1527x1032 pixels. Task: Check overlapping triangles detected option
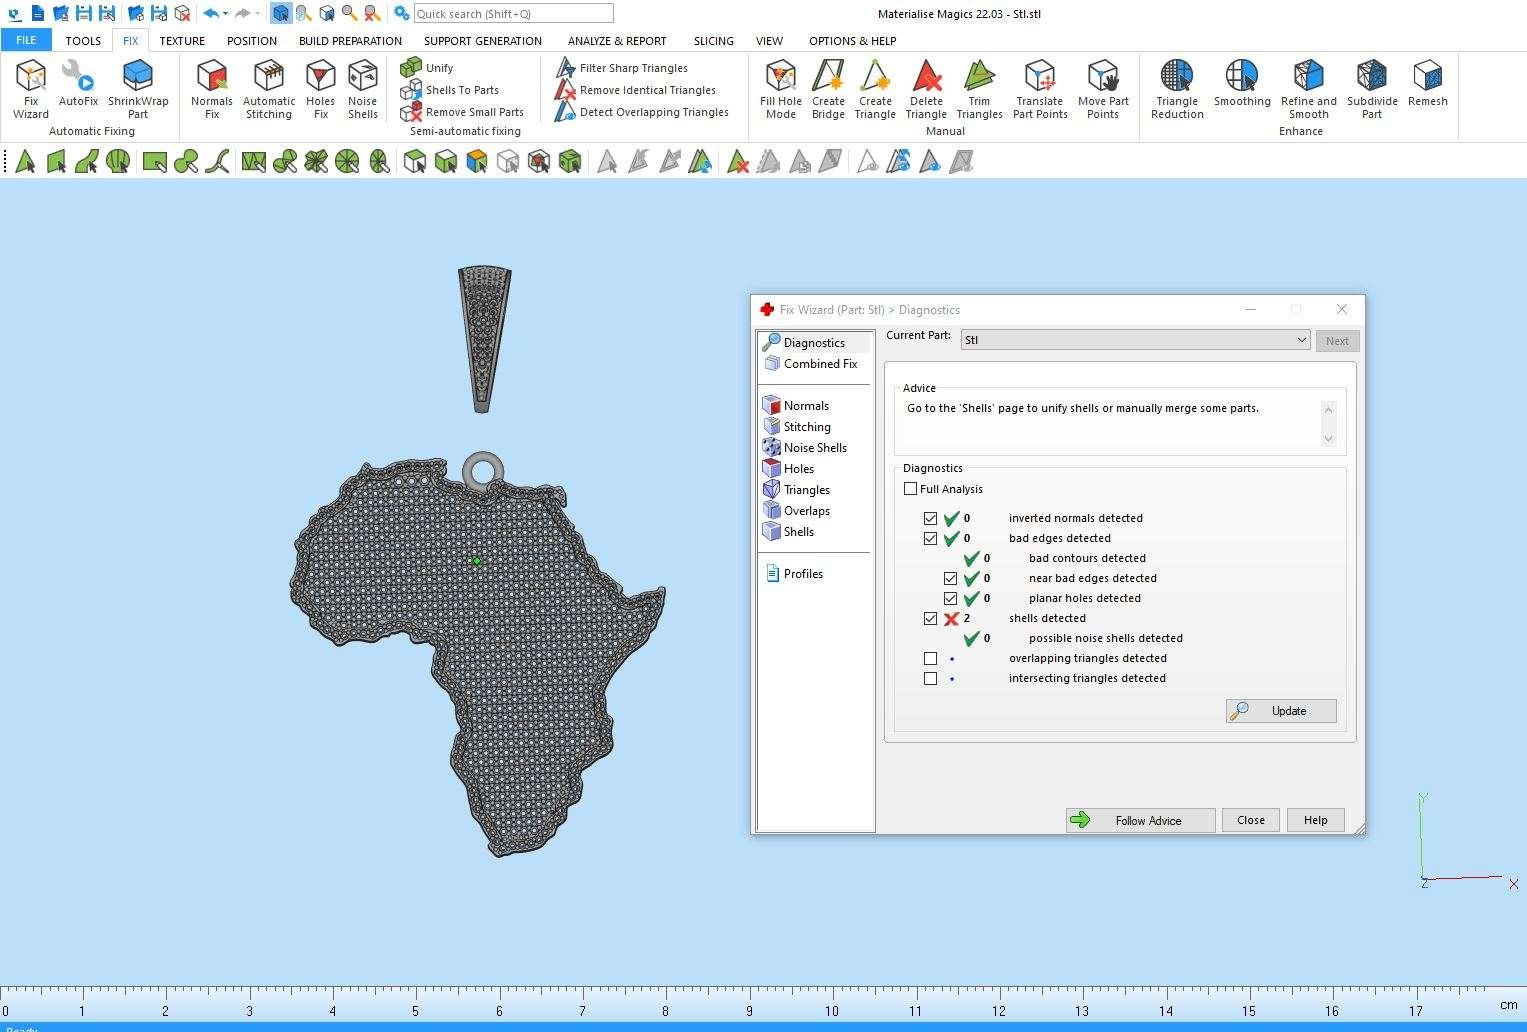931,658
